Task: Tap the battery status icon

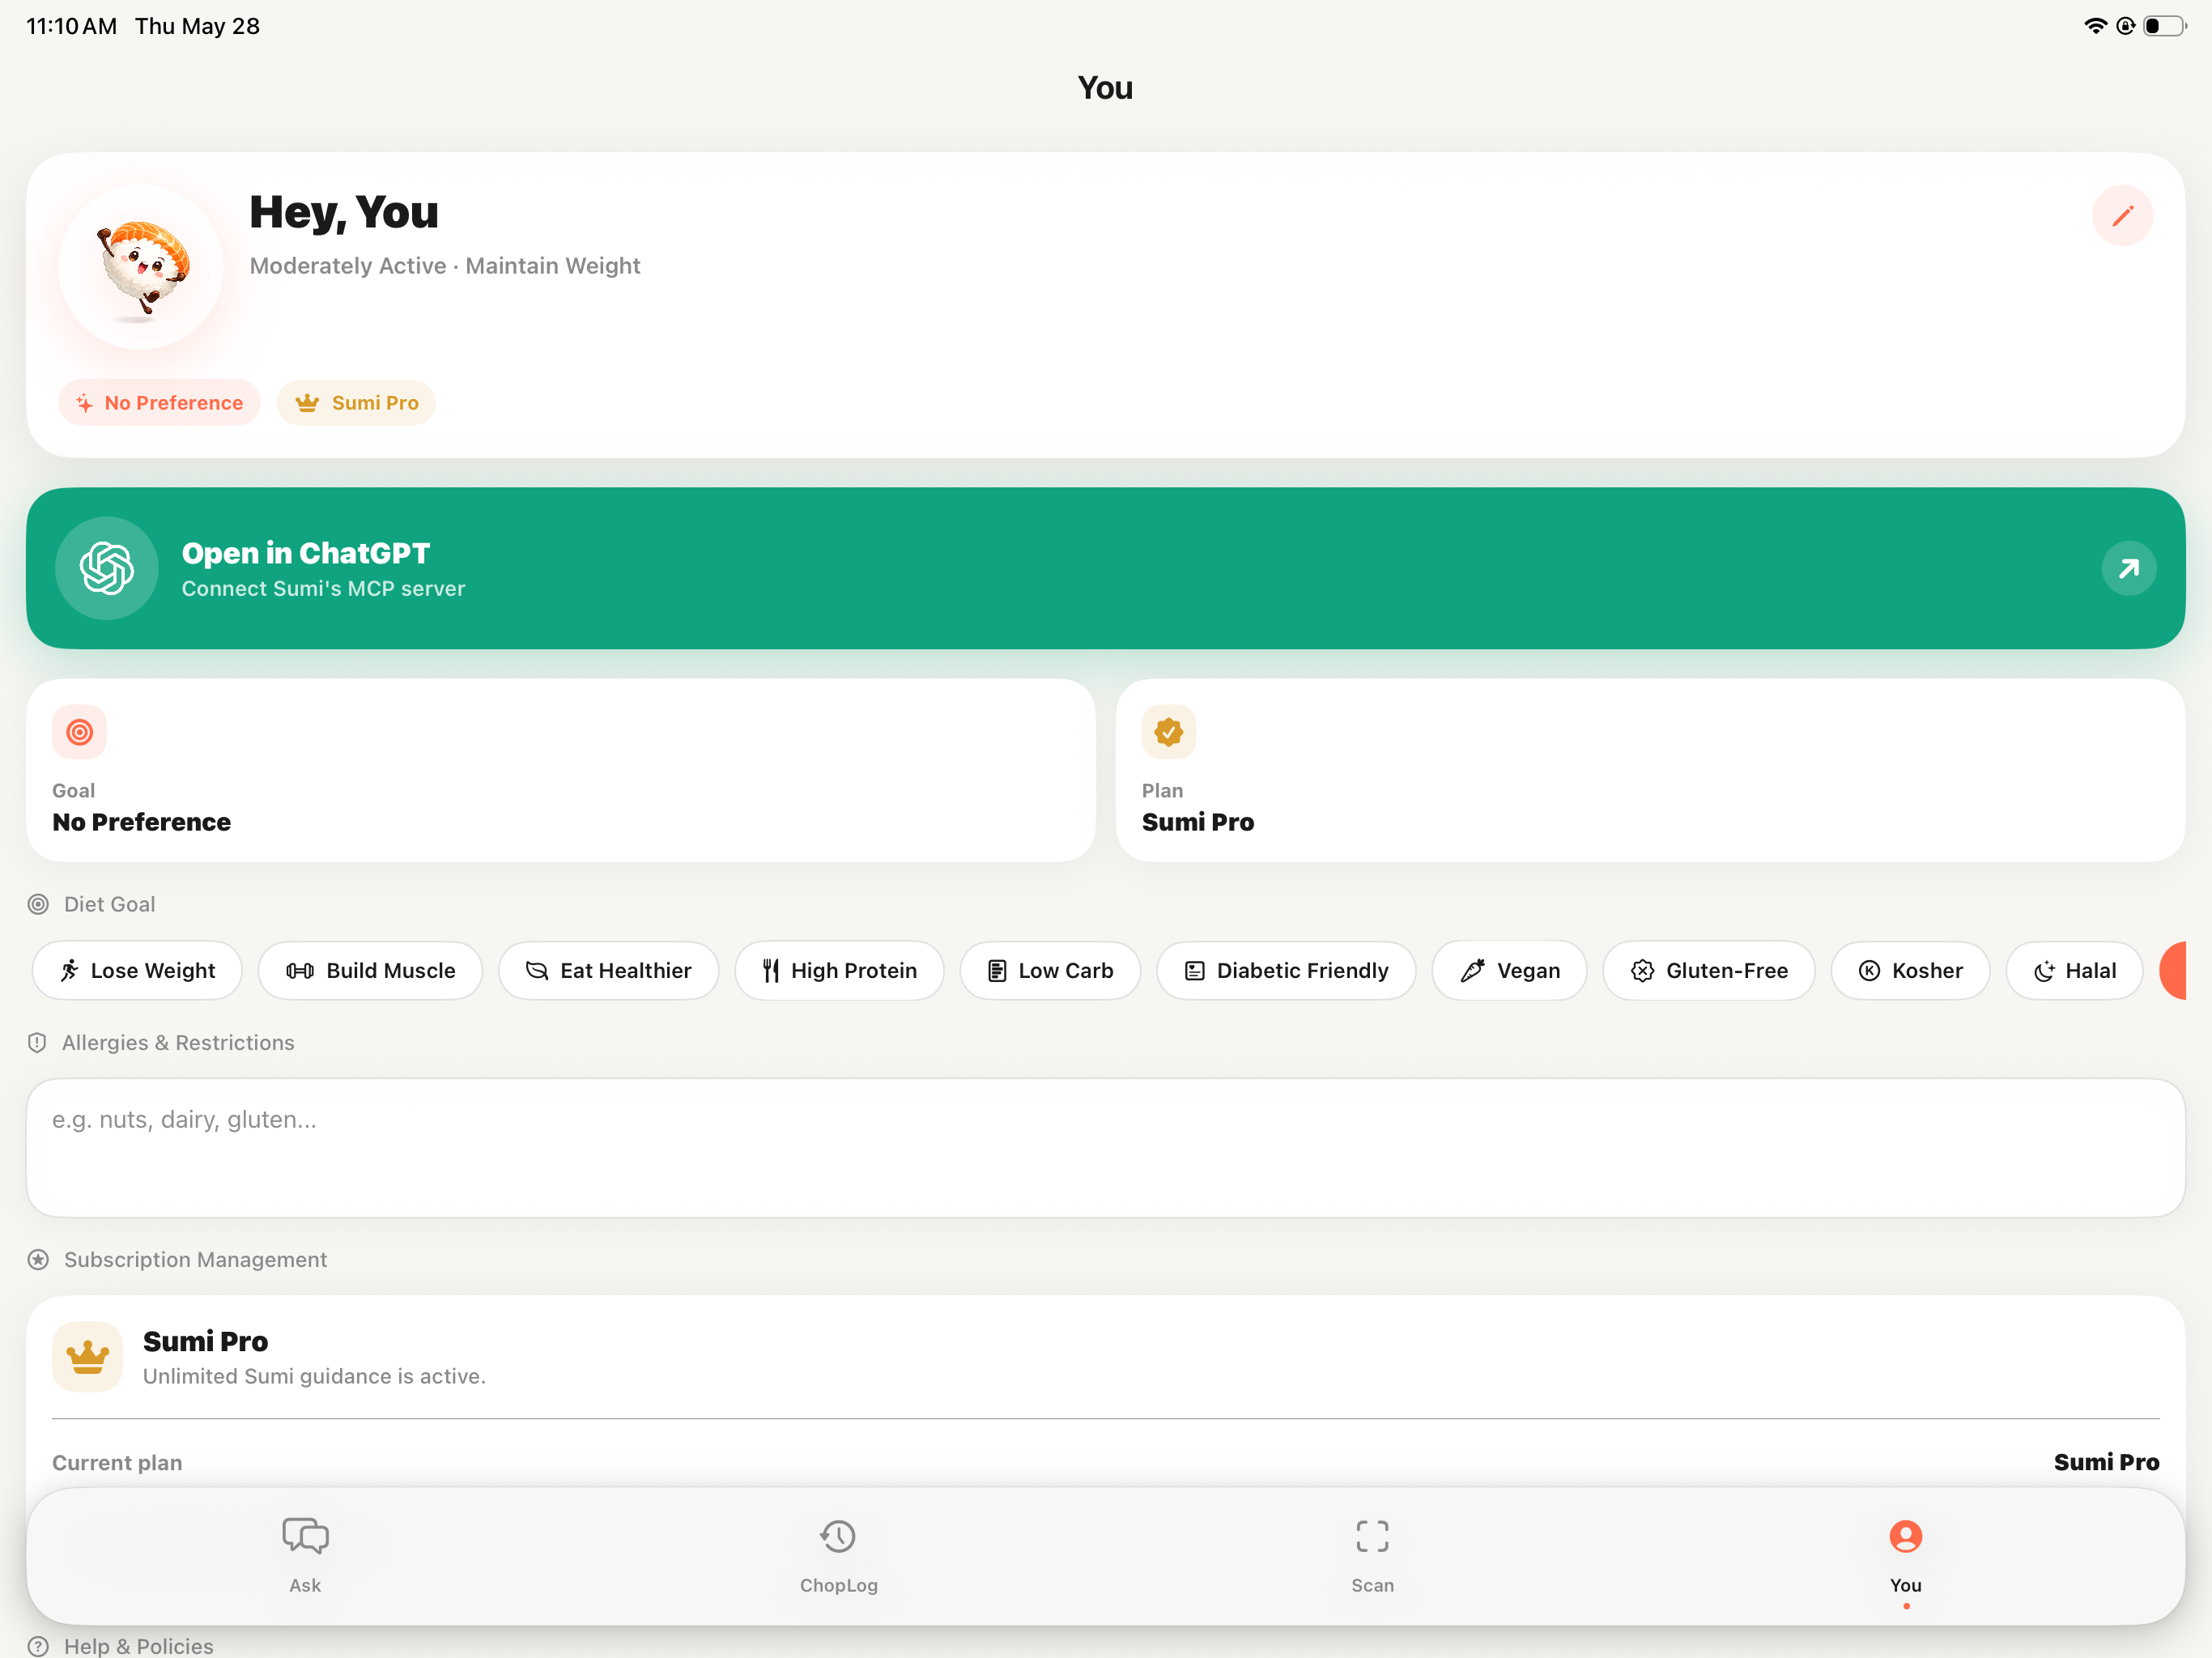Action: 2164,26
